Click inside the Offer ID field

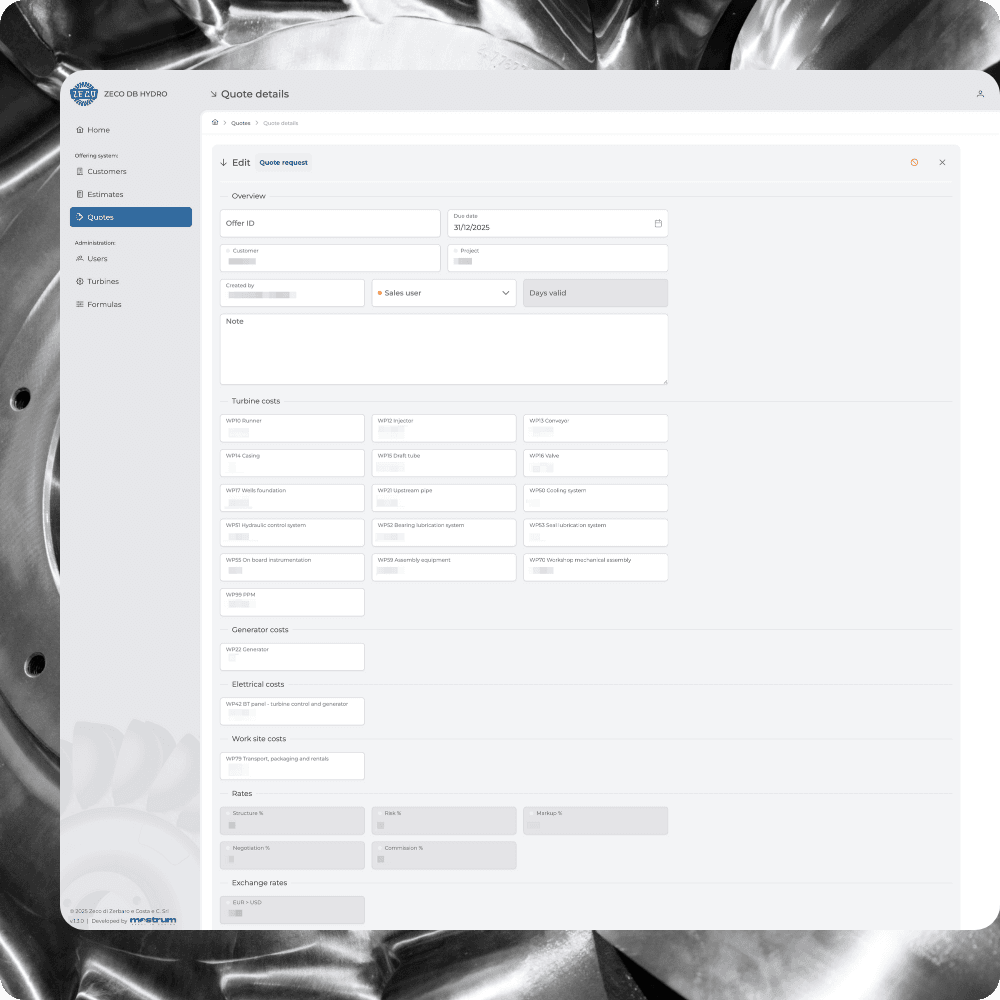click(x=330, y=223)
